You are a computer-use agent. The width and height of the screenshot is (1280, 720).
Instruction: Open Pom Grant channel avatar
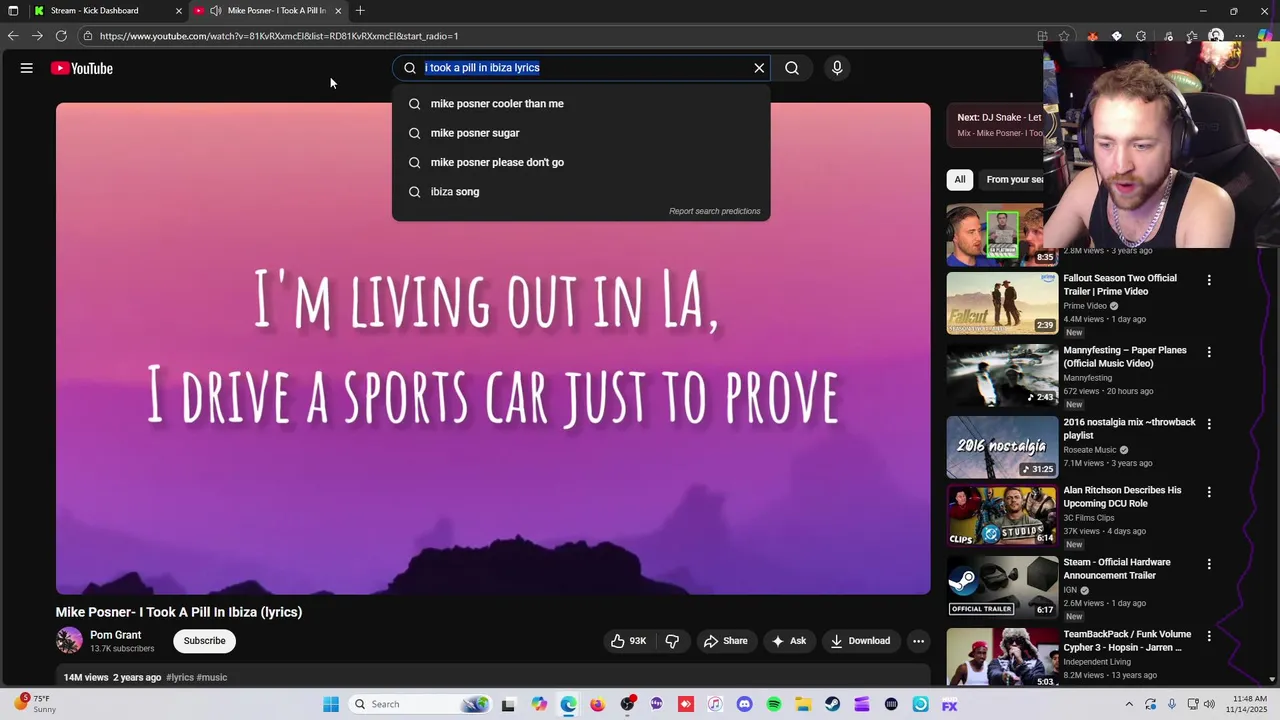coord(69,640)
